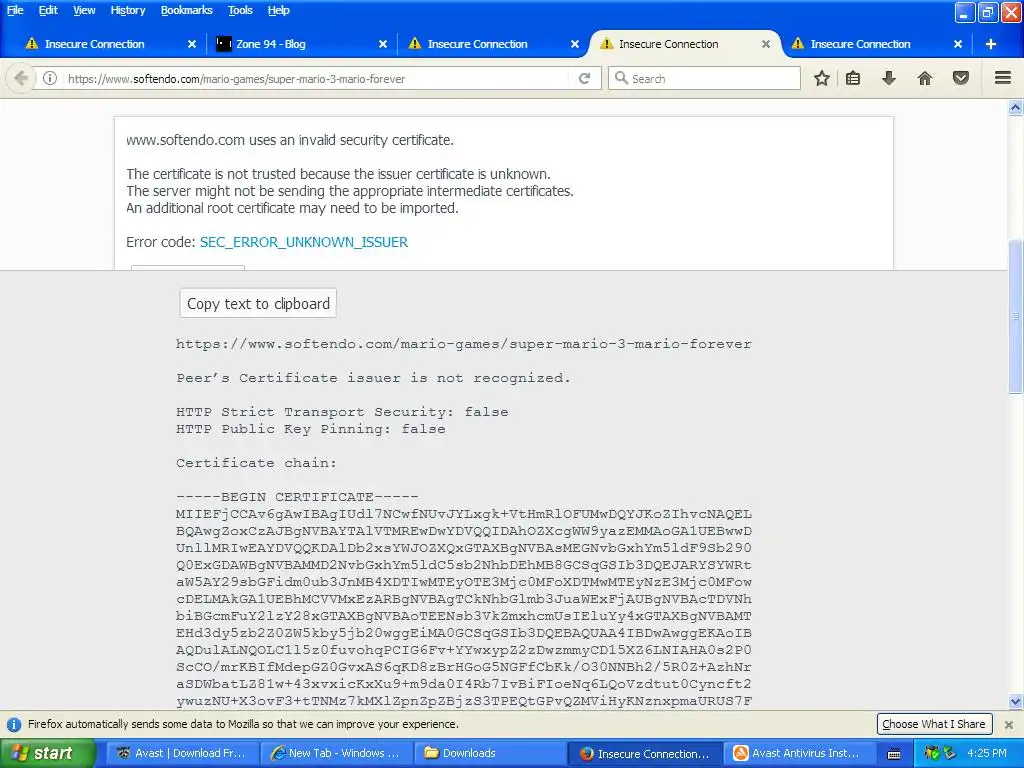Click the second system tray icon

click(x=950, y=753)
